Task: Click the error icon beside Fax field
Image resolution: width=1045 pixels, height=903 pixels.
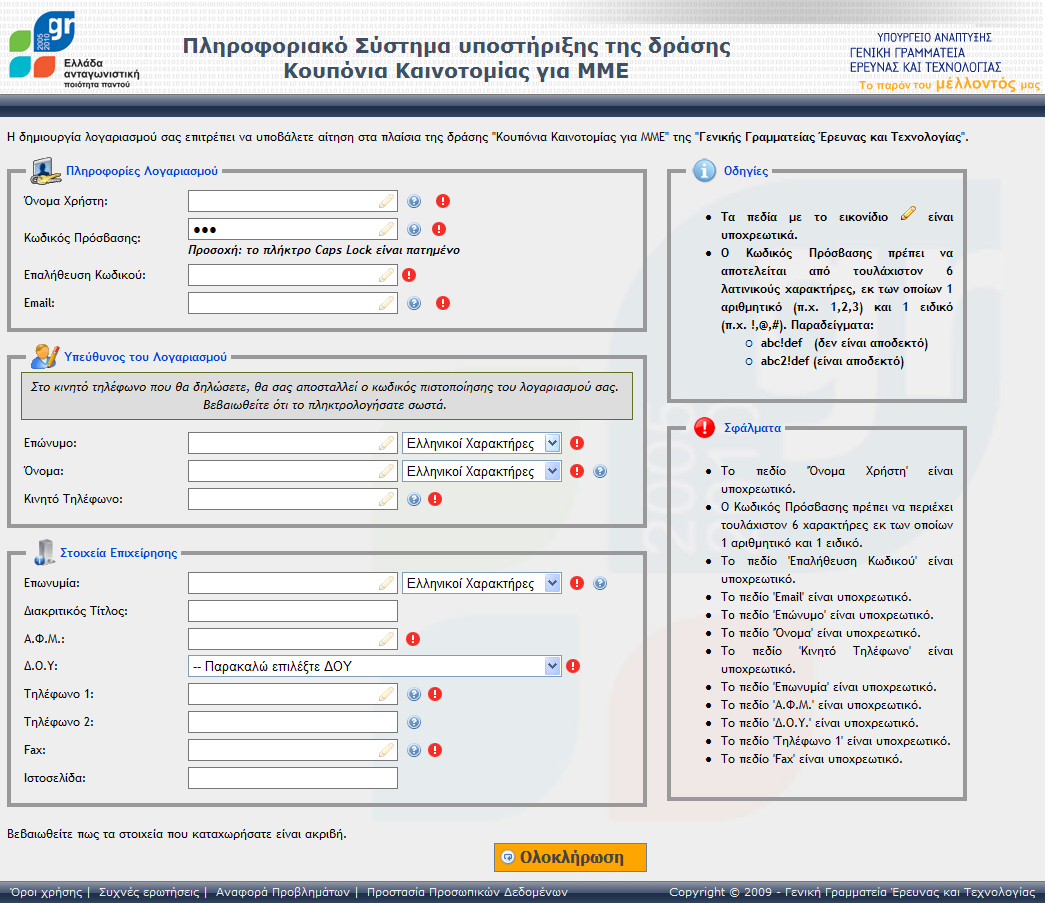Action: click(x=435, y=750)
